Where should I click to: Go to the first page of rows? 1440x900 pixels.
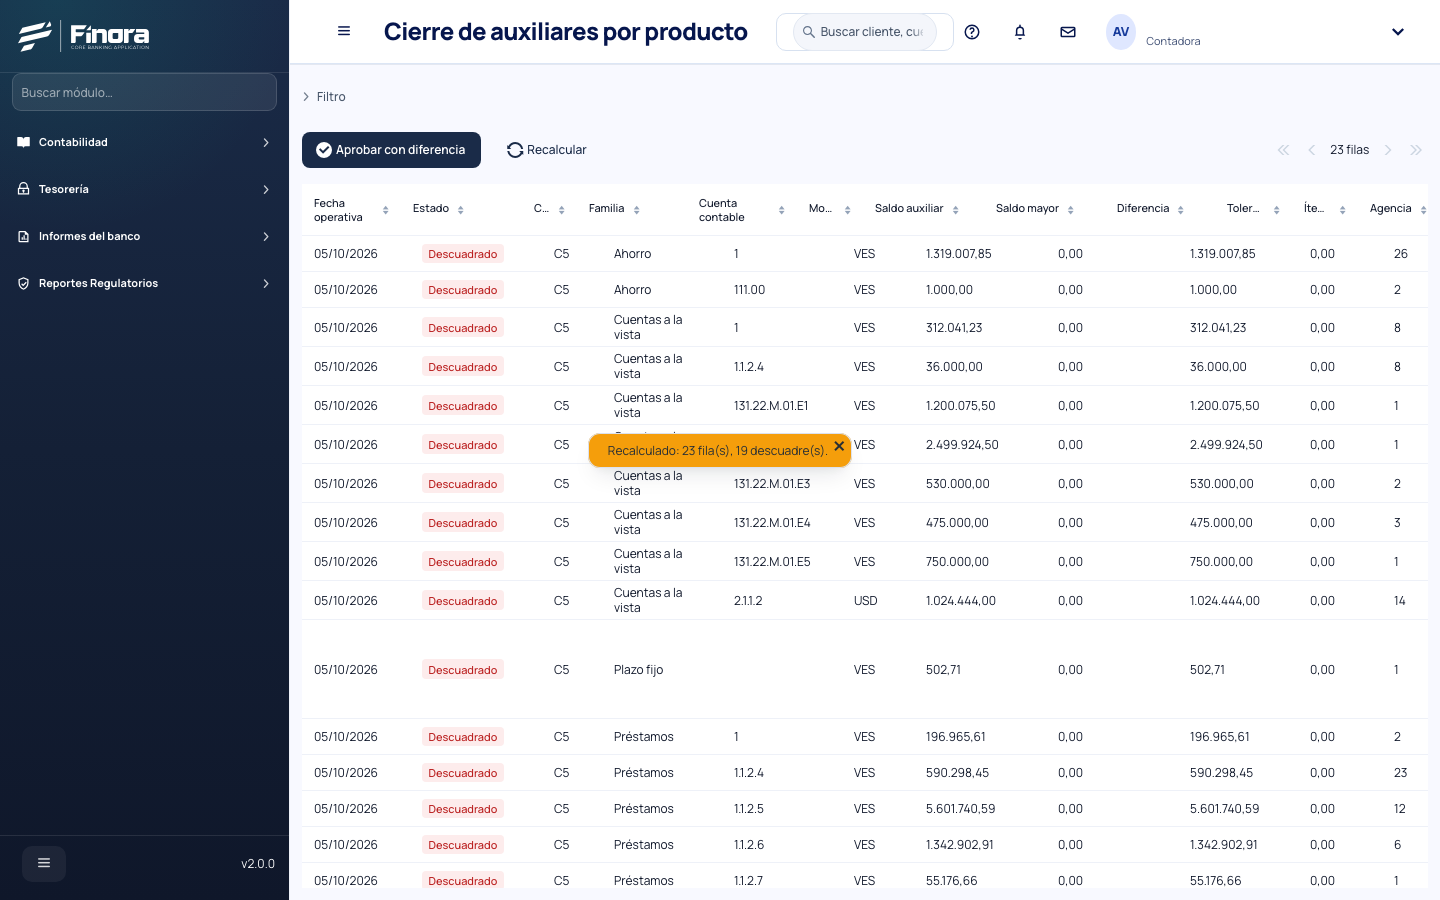tap(1283, 150)
